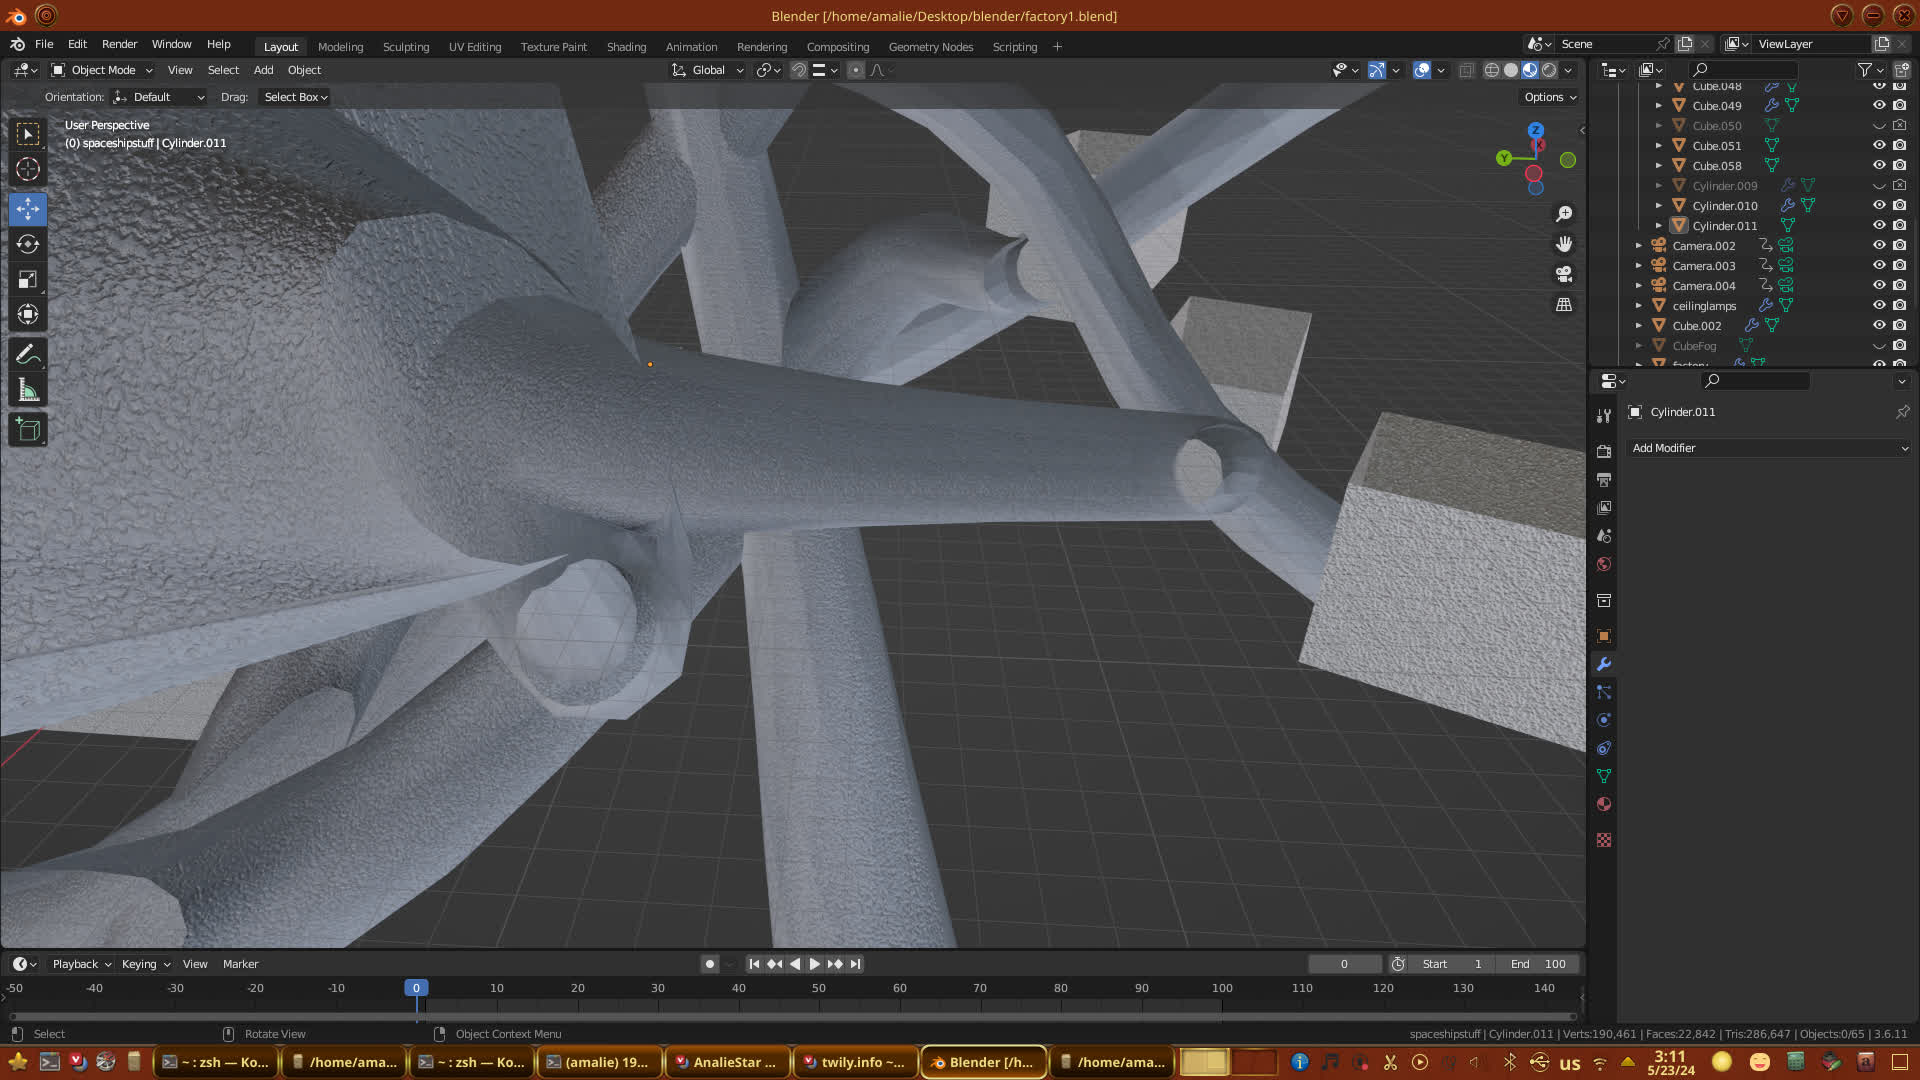Viewport: 1920px width, 1080px height.
Task: Play the animation forward
Action: click(814, 964)
